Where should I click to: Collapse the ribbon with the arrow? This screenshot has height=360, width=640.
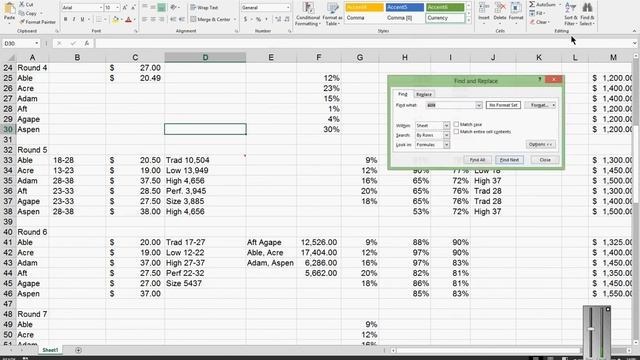tap(634, 31)
